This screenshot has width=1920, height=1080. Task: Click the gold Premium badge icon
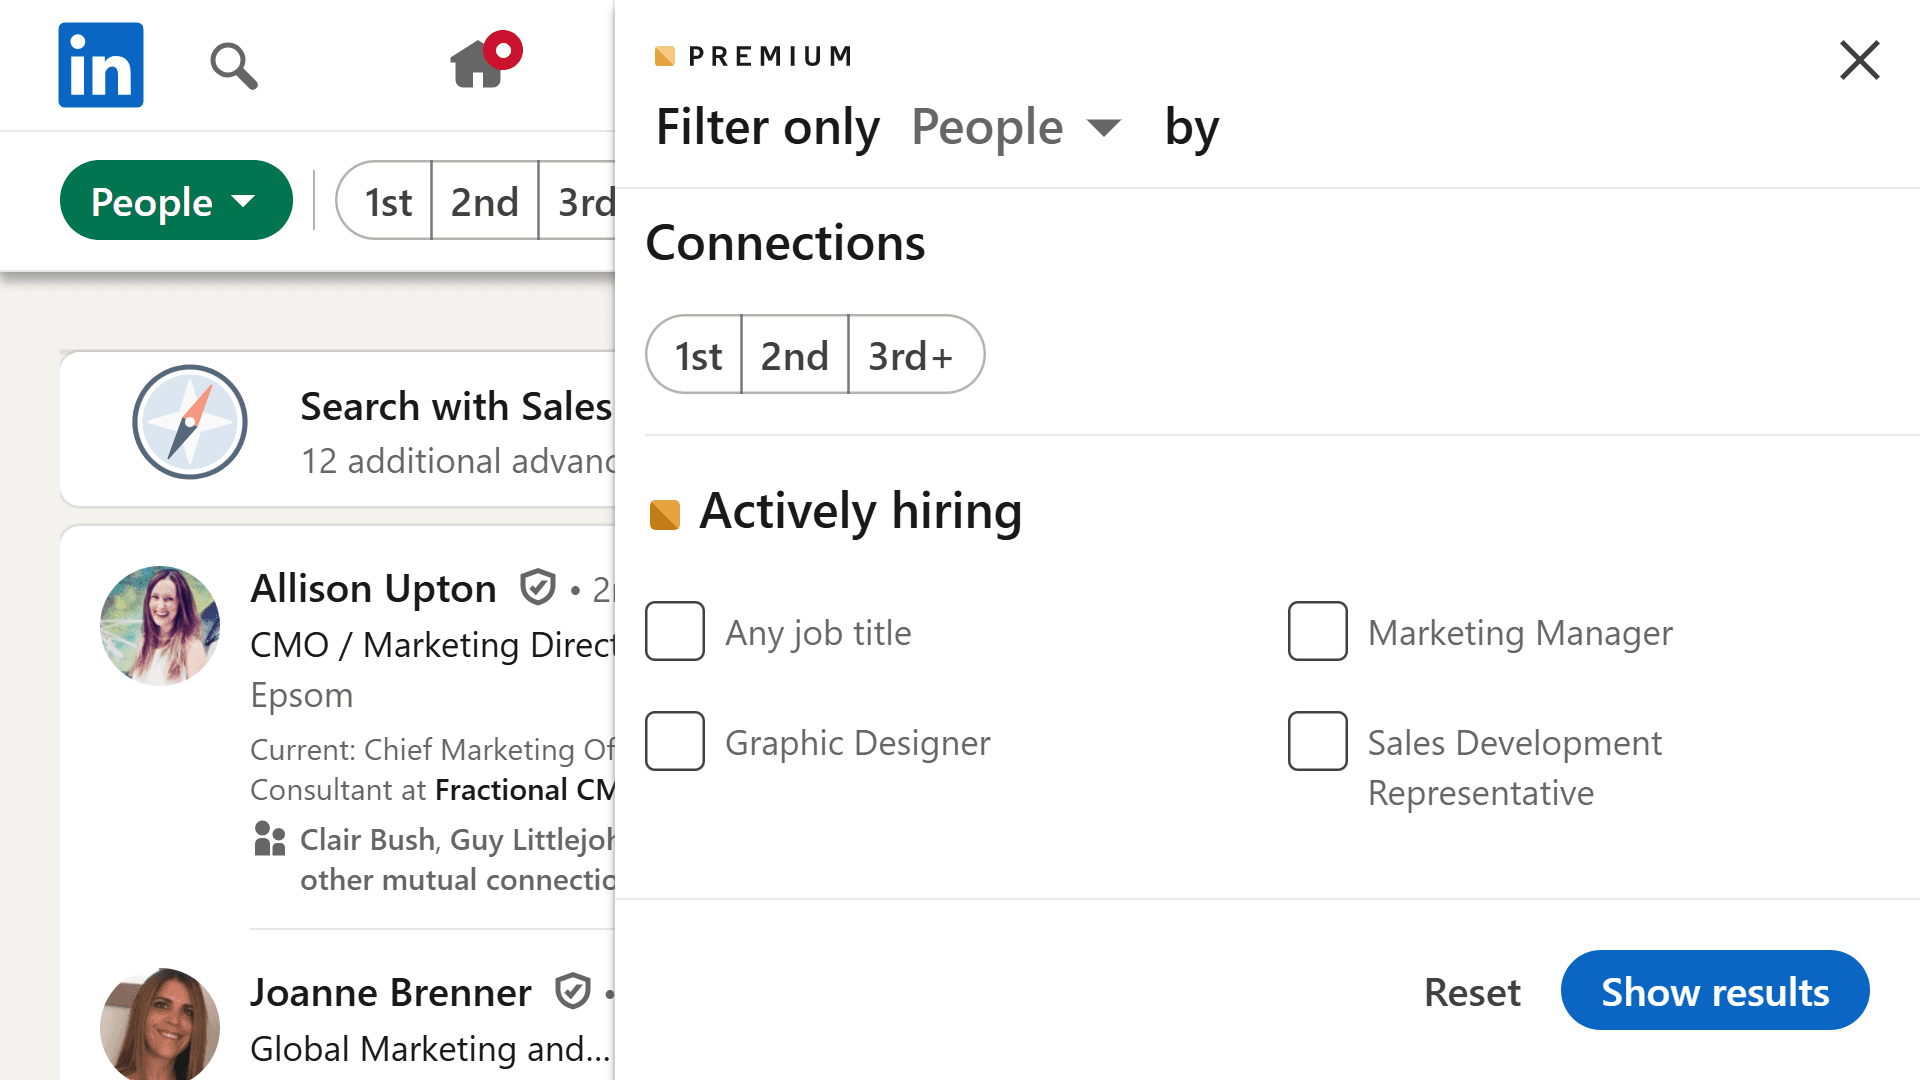pyautogui.click(x=664, y=55)
